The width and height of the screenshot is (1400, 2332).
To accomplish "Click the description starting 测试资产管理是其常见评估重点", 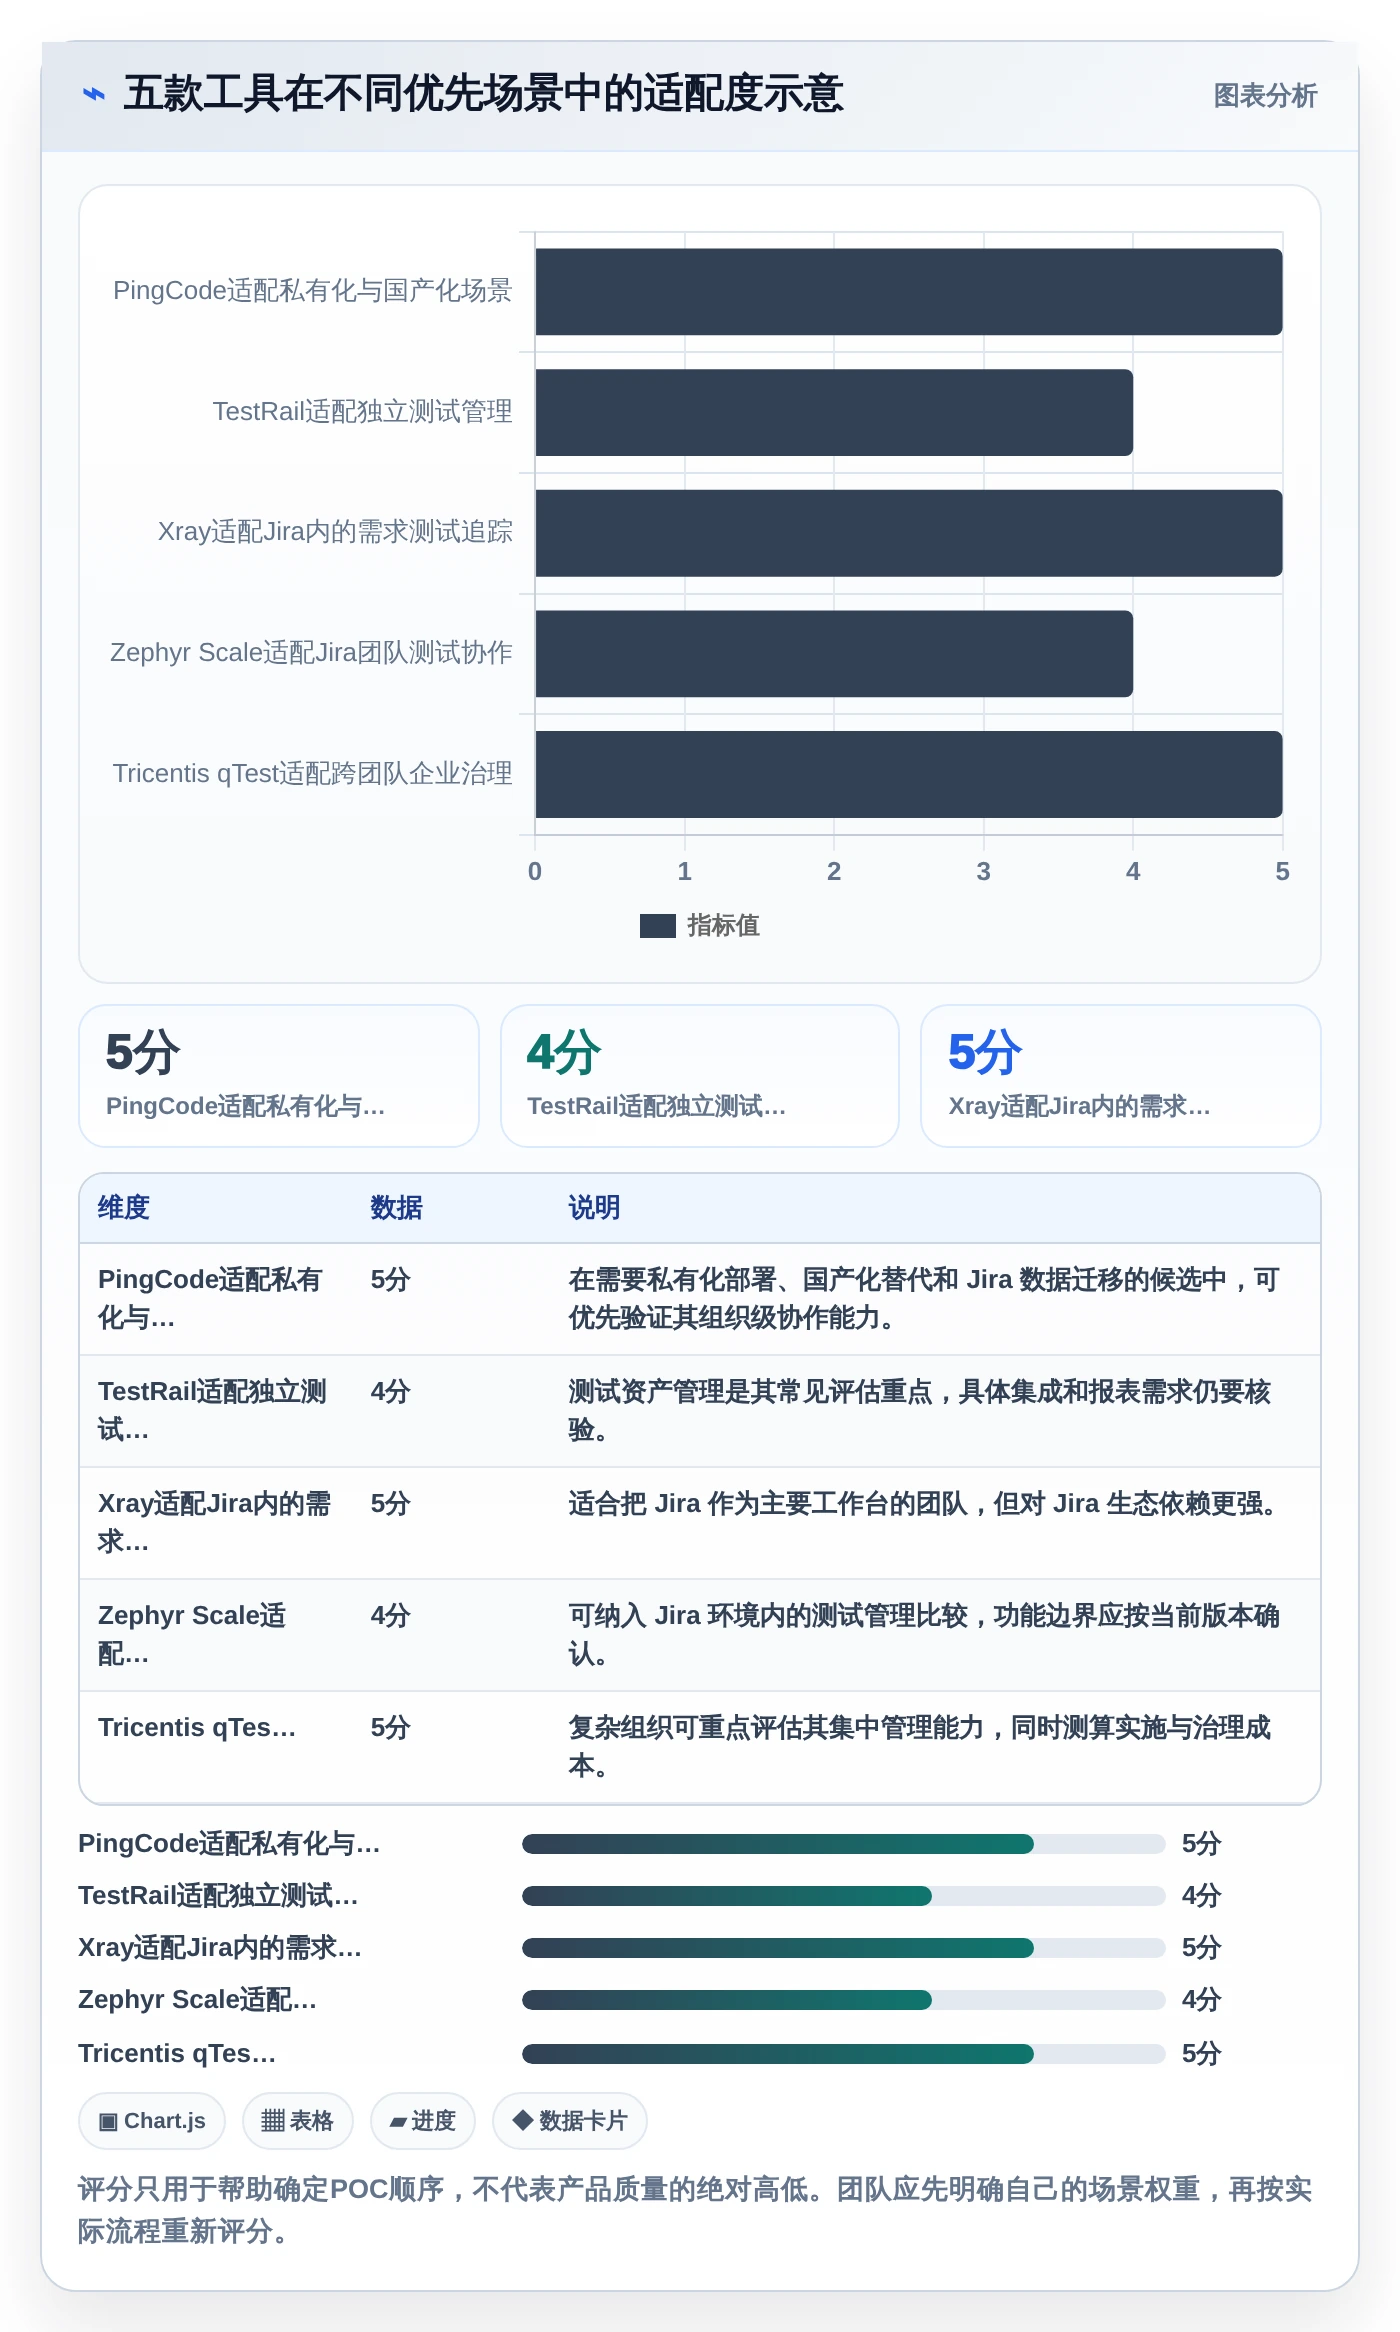I will pyautogui.click(x=920, y=1411).
